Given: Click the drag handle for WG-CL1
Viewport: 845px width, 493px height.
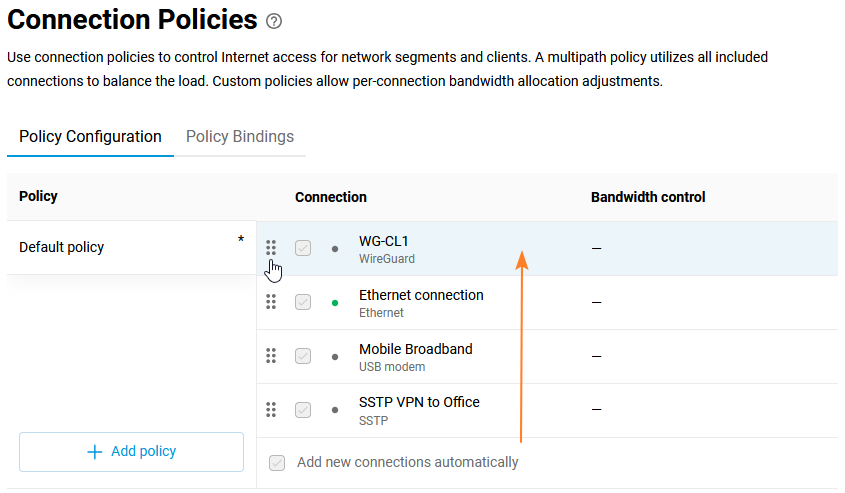Looking at the screenshot, I should pos(271,247).
